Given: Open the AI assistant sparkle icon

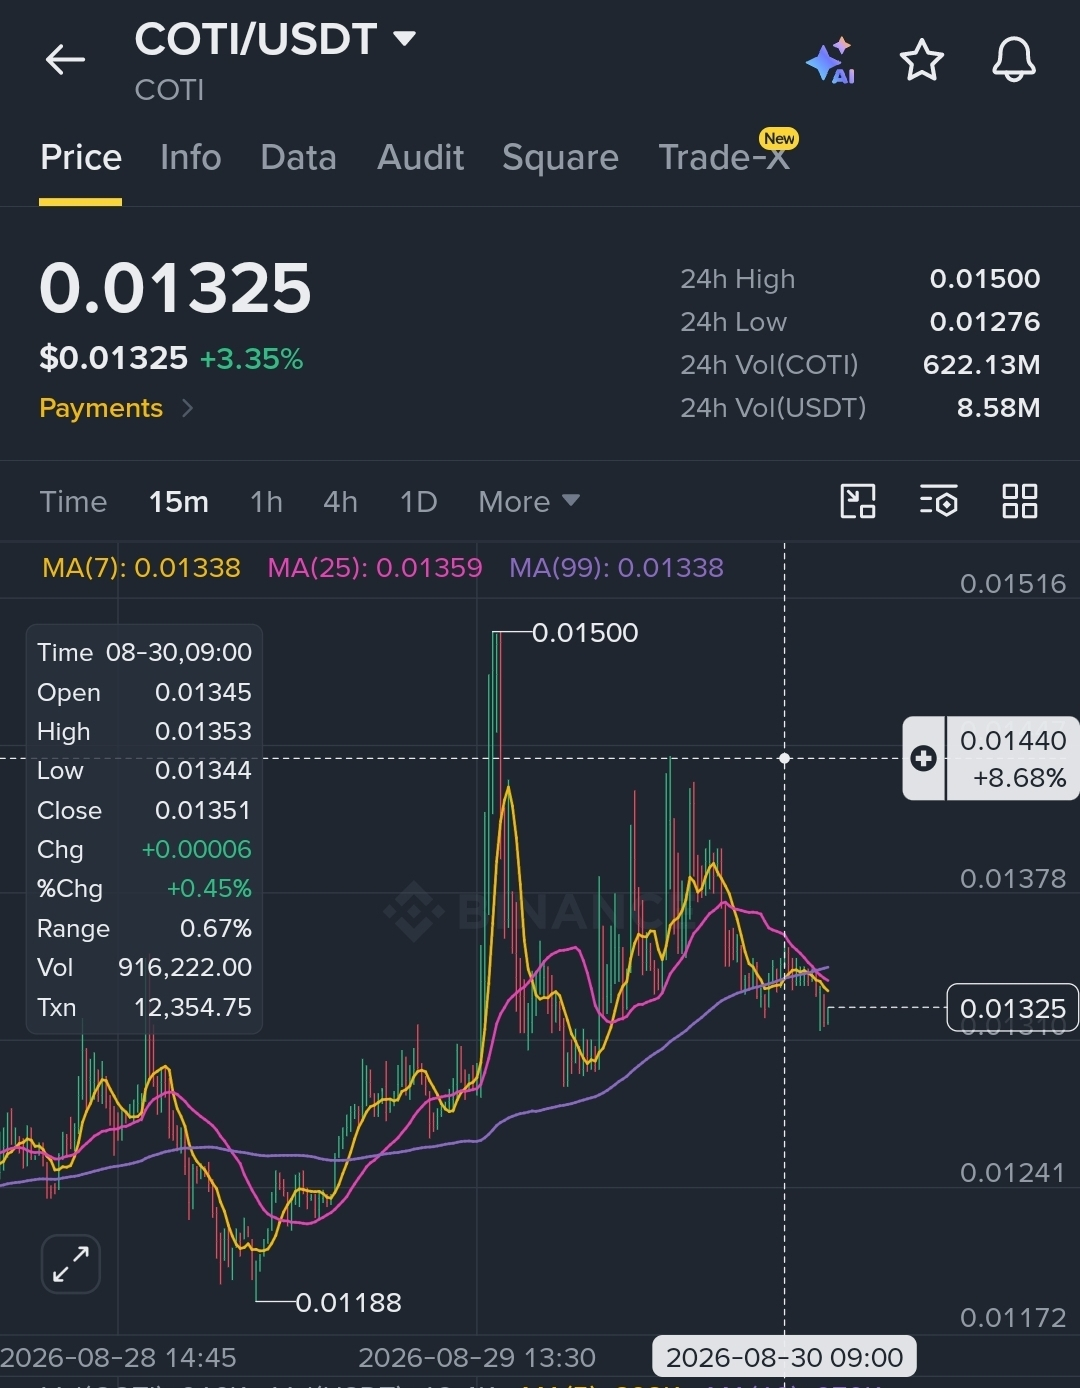Looking at the screenshot, I should coord(830,61).
